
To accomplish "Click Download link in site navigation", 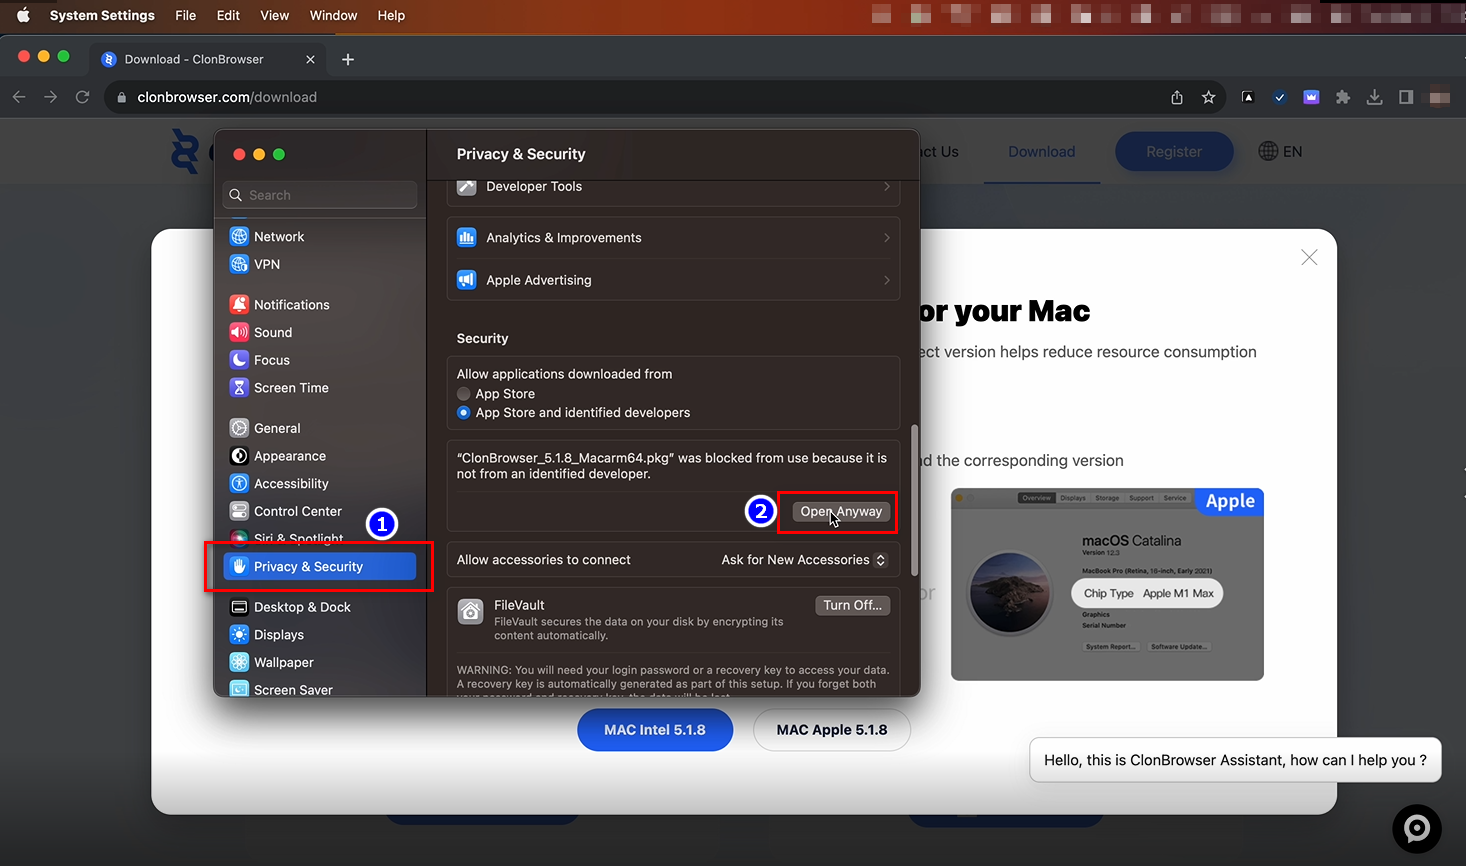I will 1041,151.
